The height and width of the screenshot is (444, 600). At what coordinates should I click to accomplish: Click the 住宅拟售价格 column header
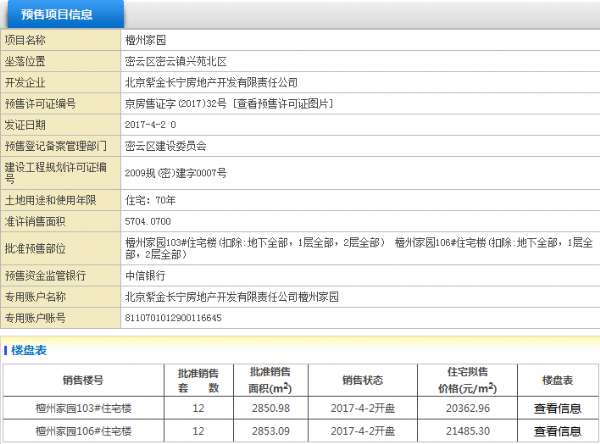click(468, 380)
